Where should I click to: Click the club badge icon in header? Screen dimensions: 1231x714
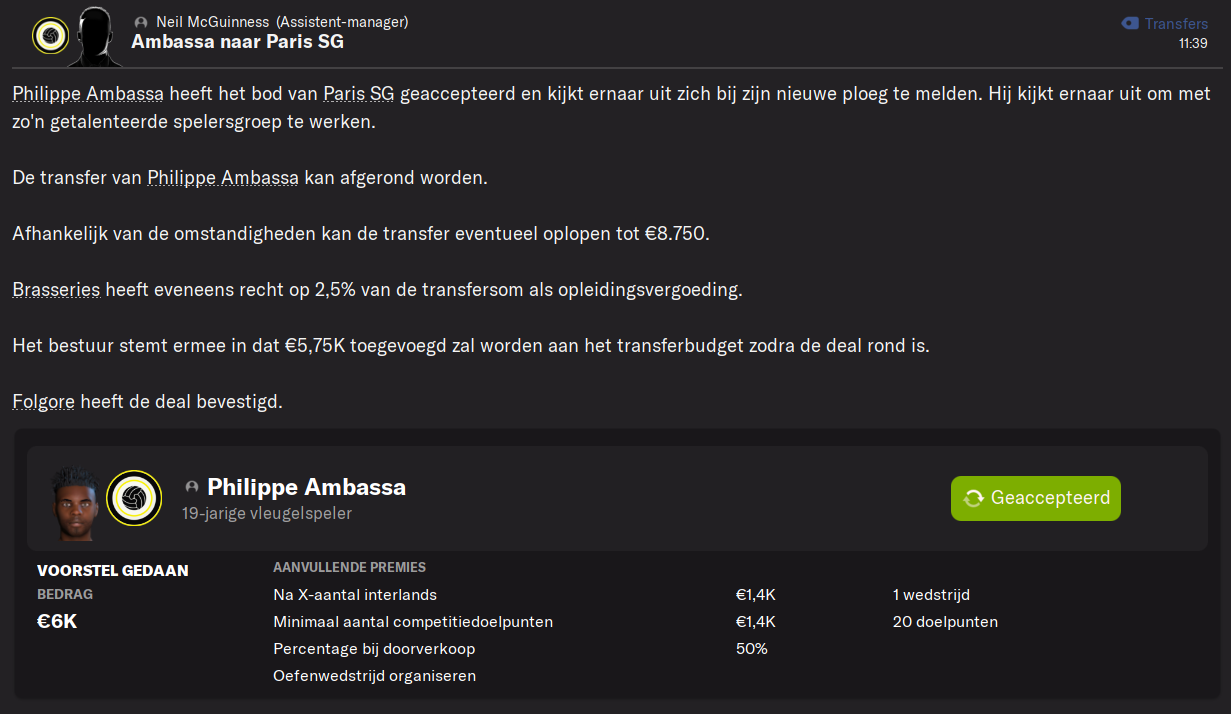click(x=50, y=36)
